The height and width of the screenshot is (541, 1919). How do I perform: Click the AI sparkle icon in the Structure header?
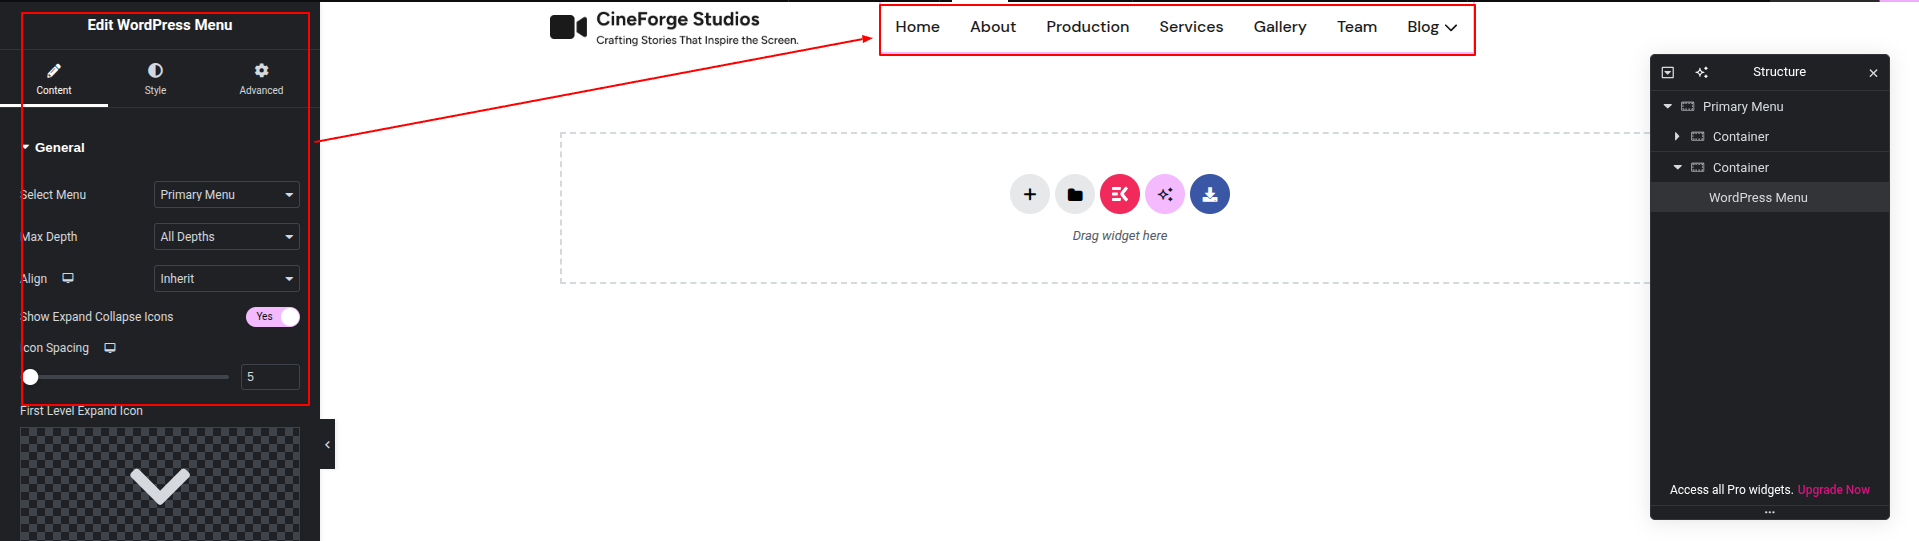point(1701,72)
